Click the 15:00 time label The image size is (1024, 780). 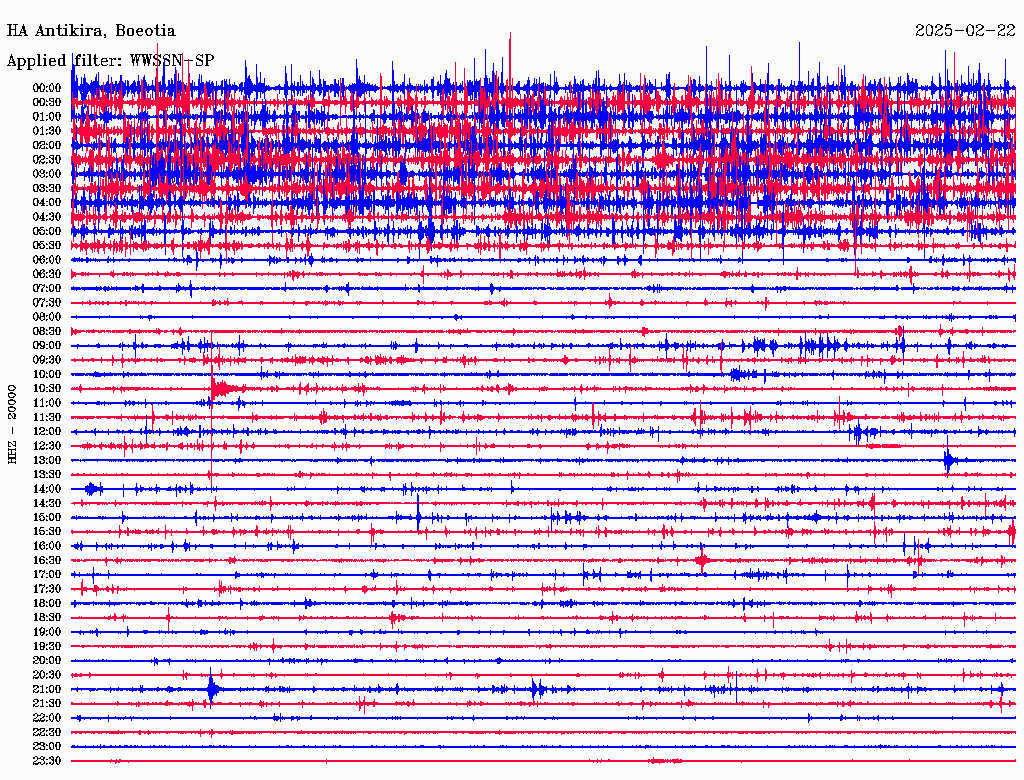point(47,517)
